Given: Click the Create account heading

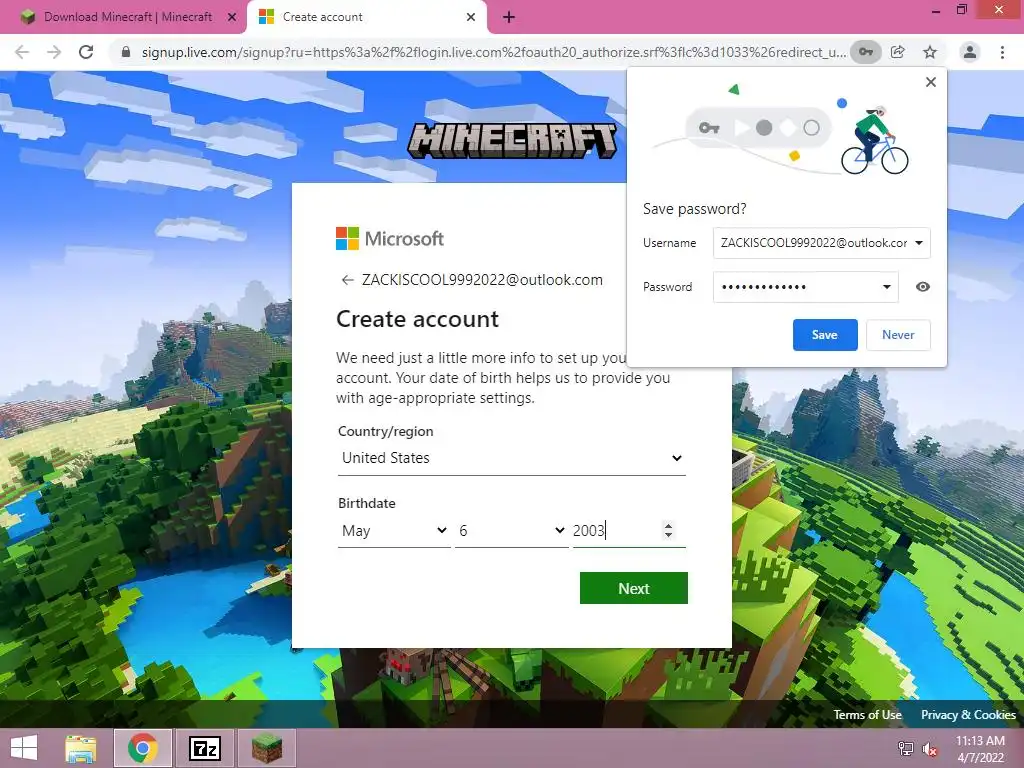Looking at the screenshot, I should pos(417,319).
